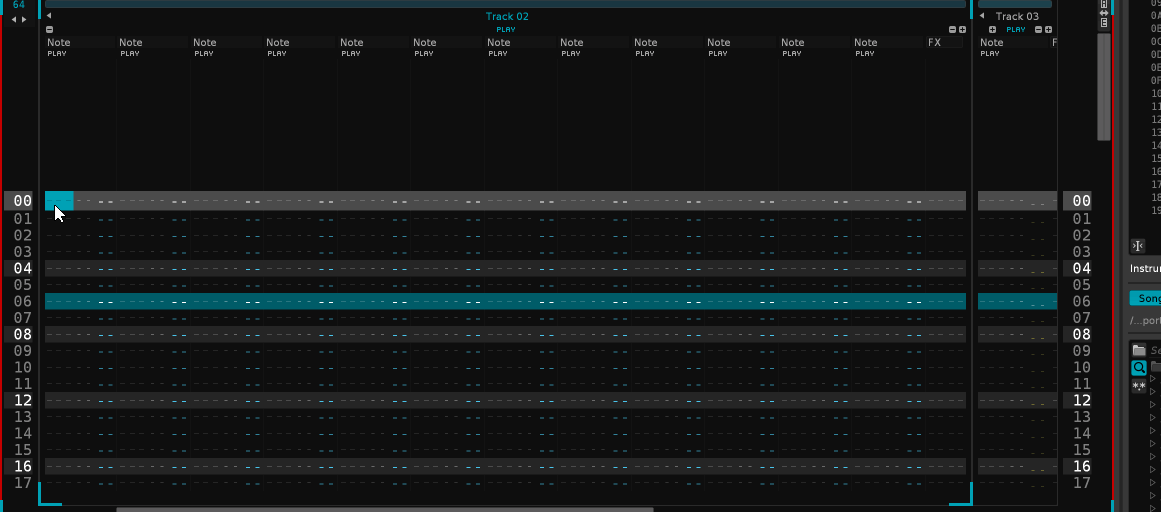The height and width of the screenshot is (512, 1161).
Task: Click the splitter icon above Instruments panel
Action: coord(1138,246)
